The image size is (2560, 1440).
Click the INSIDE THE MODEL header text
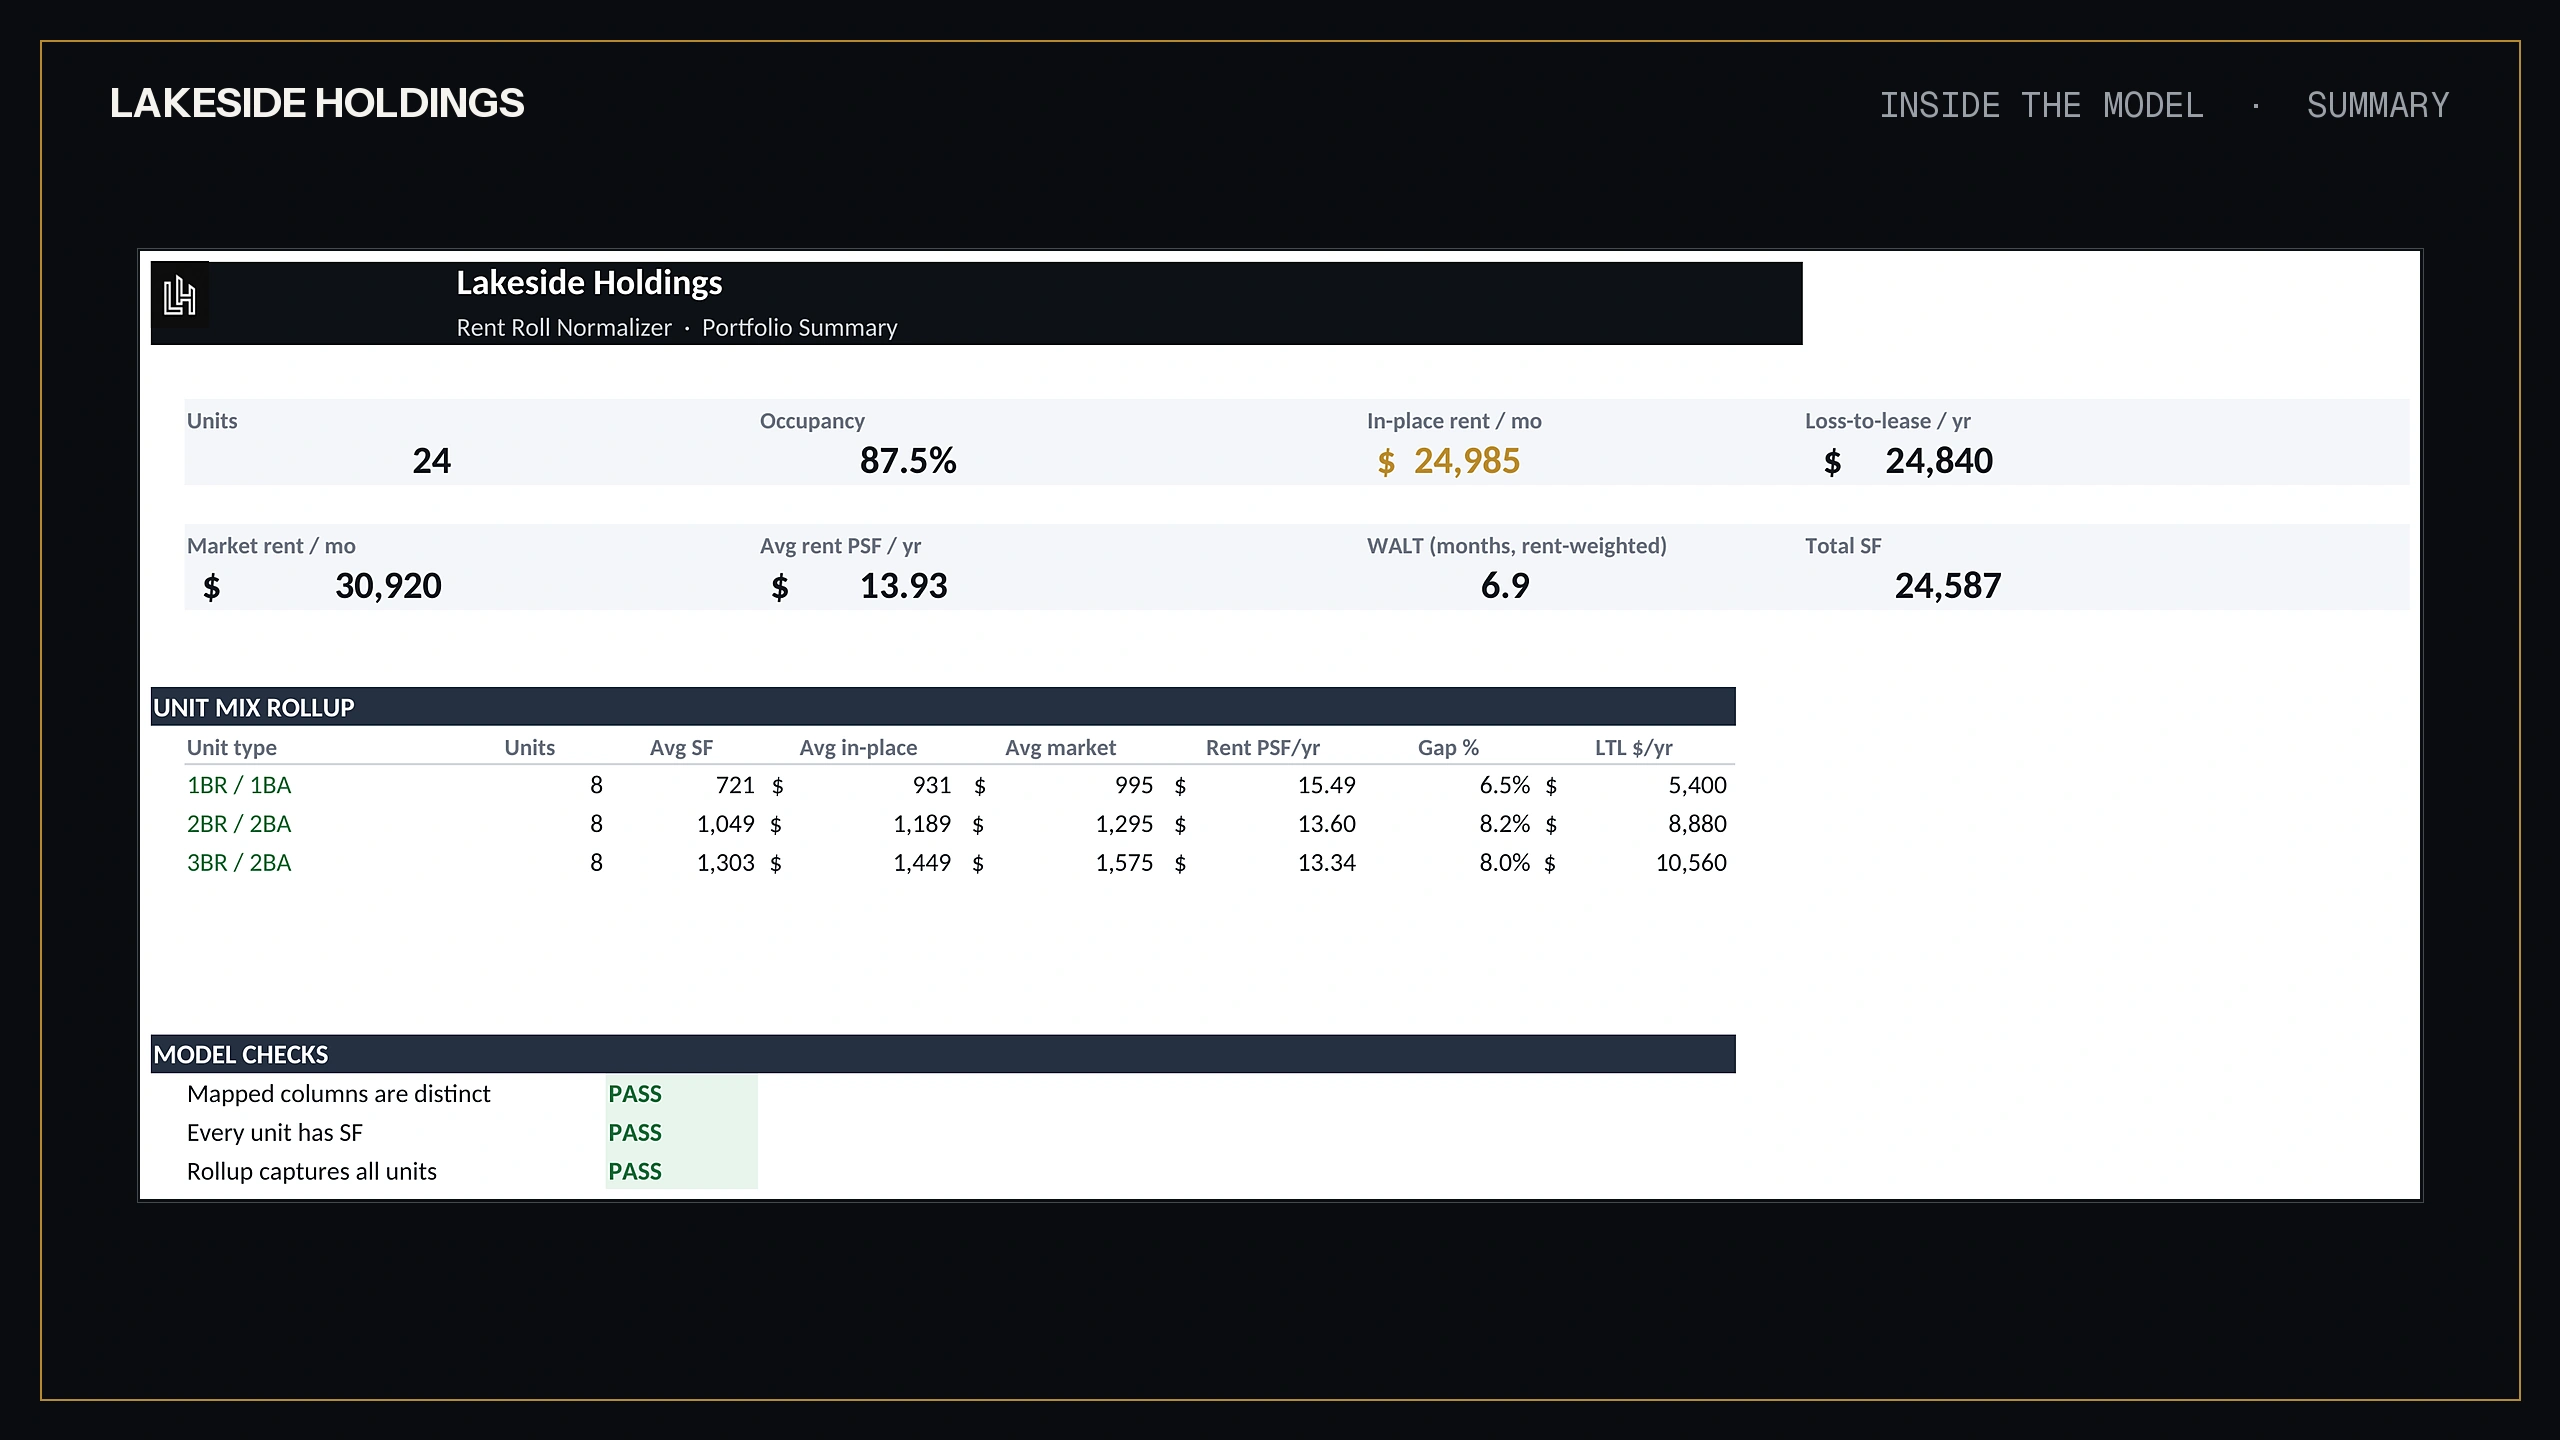pos(2041,105)
